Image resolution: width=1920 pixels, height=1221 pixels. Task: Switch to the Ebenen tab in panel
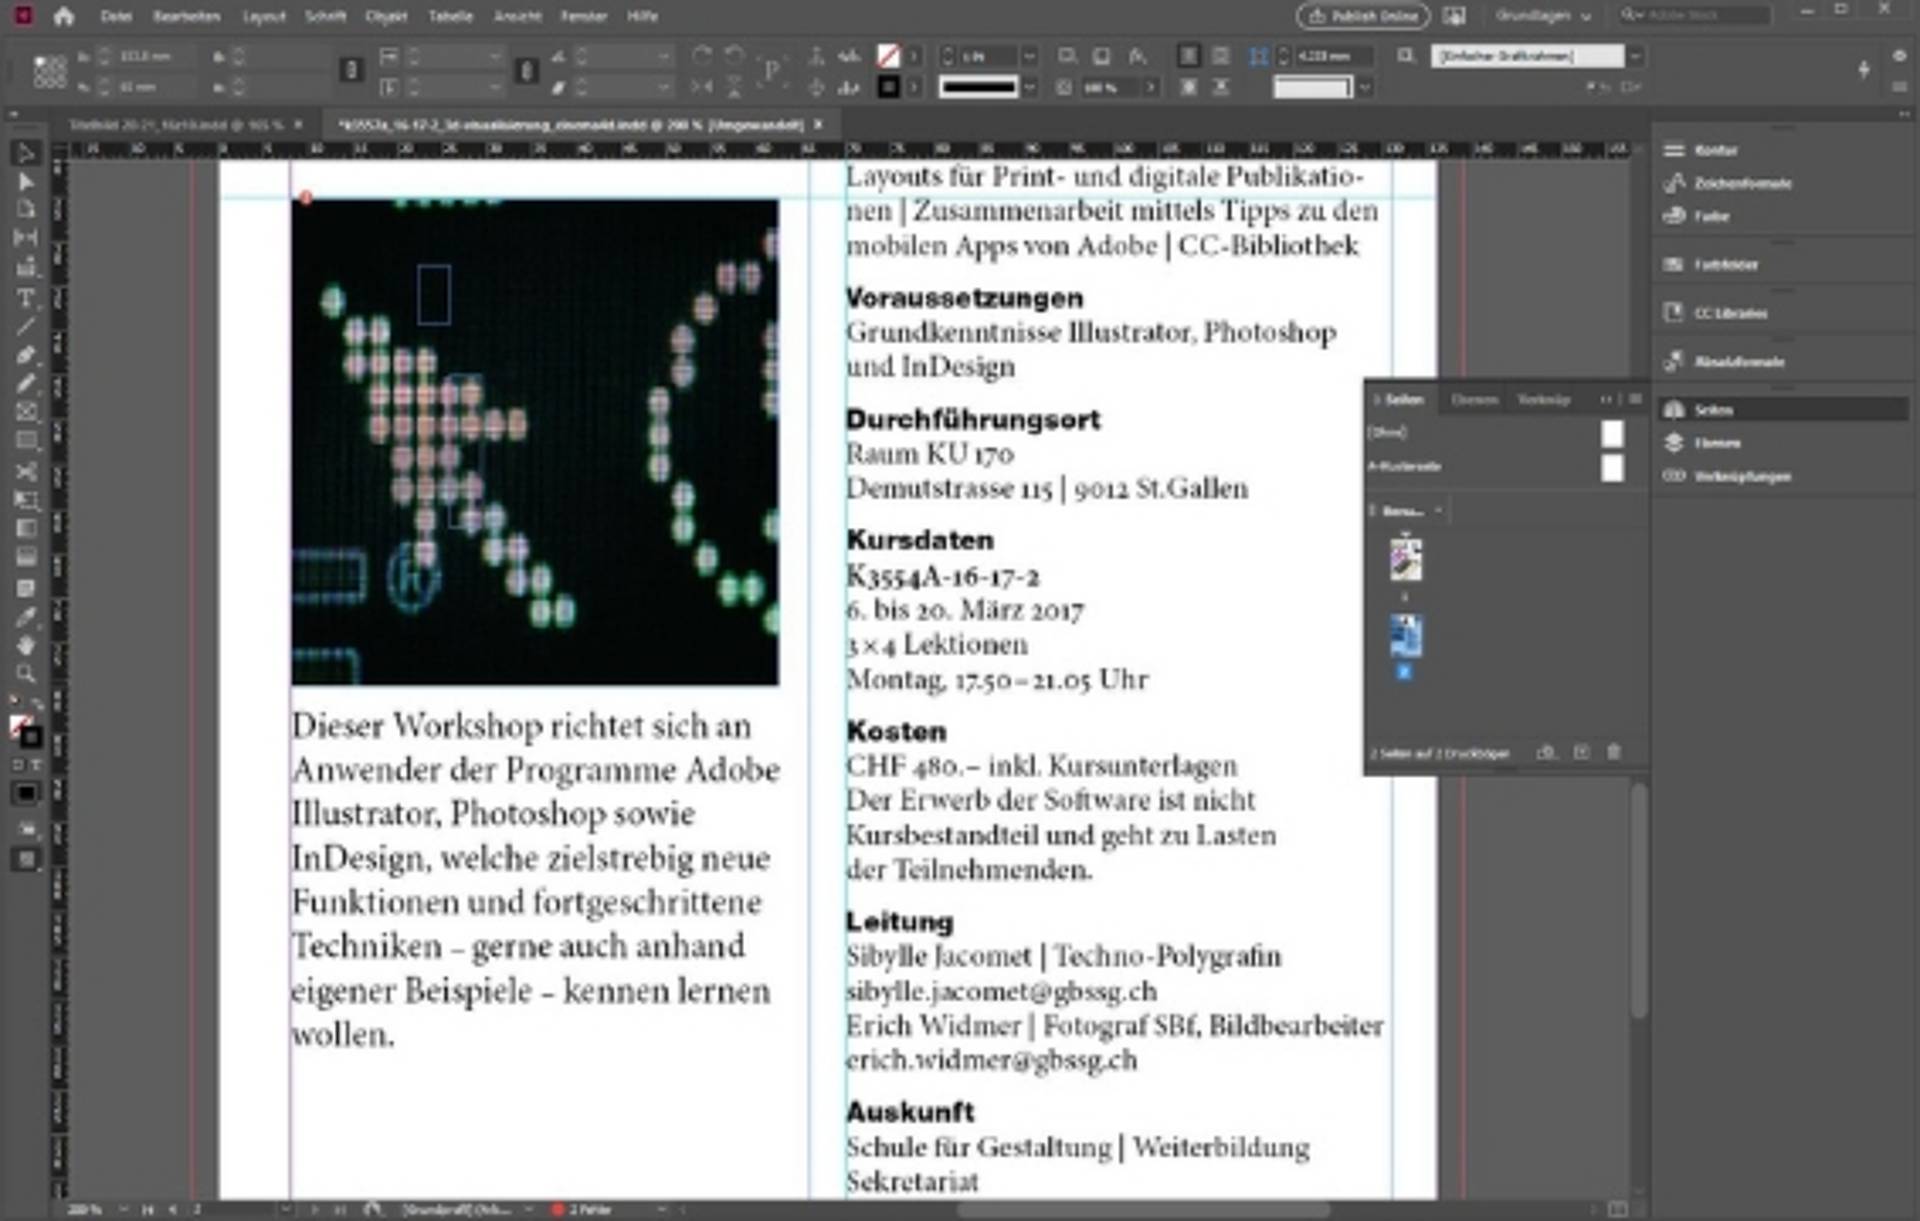pyautogui.click(x=1474, y=399)
